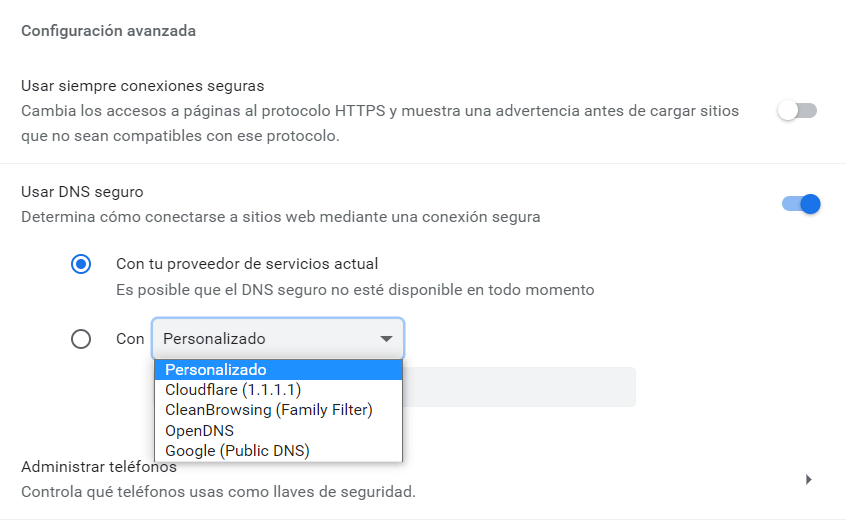
Task: Turn off the Usar DNS seguro switch
Action: [x=801, y=204]
